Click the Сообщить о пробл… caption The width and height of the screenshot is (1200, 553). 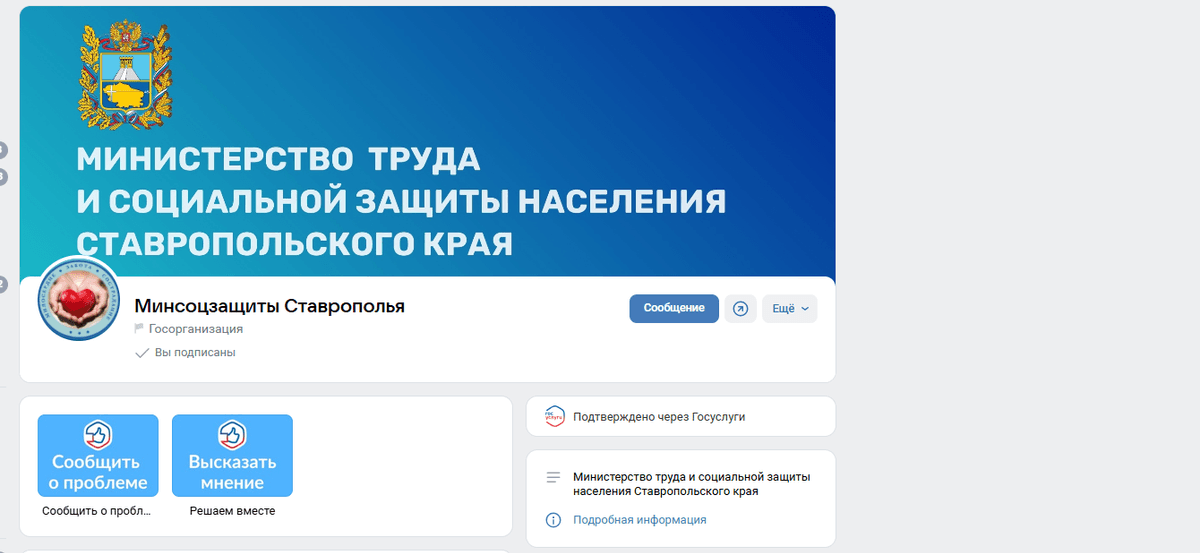click(x=97, y=511)
